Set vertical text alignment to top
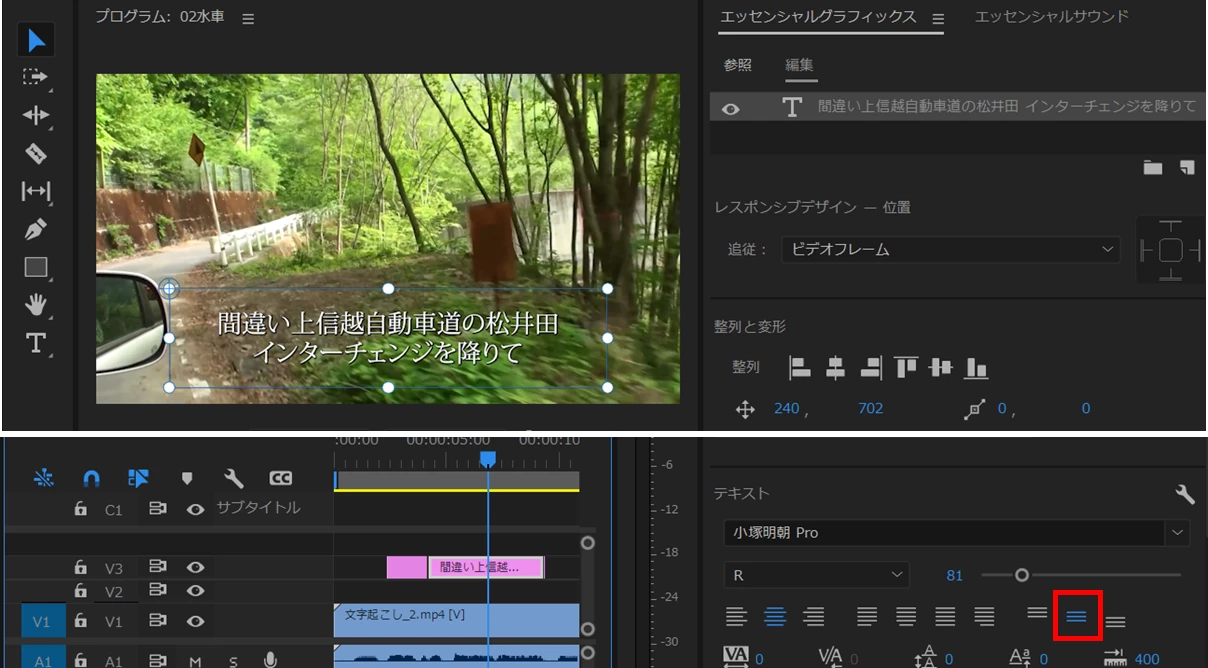This screenshot has width=1208, height=668. (x=1037, y=614)
